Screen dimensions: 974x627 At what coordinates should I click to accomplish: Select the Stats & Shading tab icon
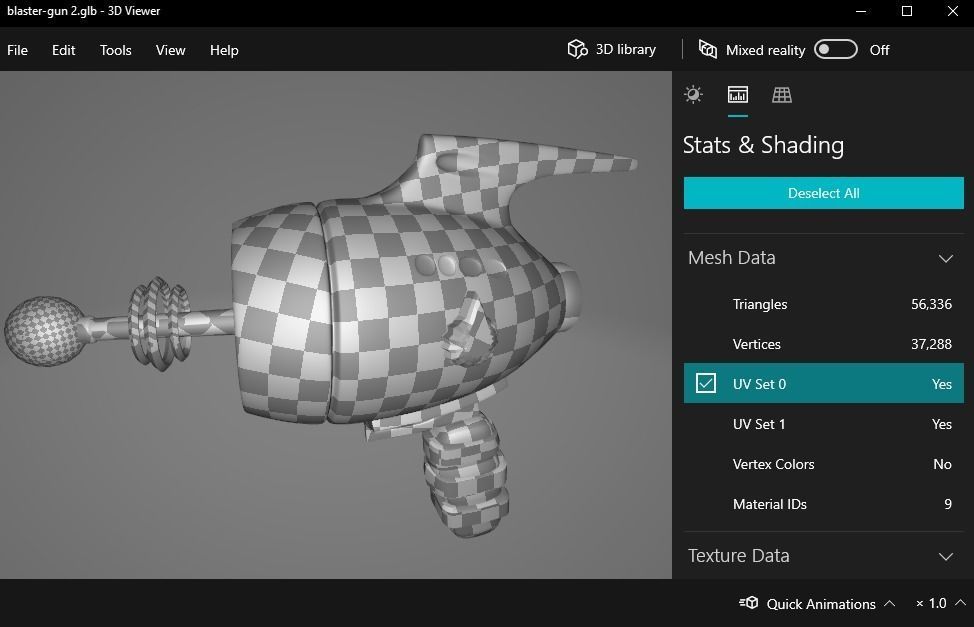pos(737,94)
